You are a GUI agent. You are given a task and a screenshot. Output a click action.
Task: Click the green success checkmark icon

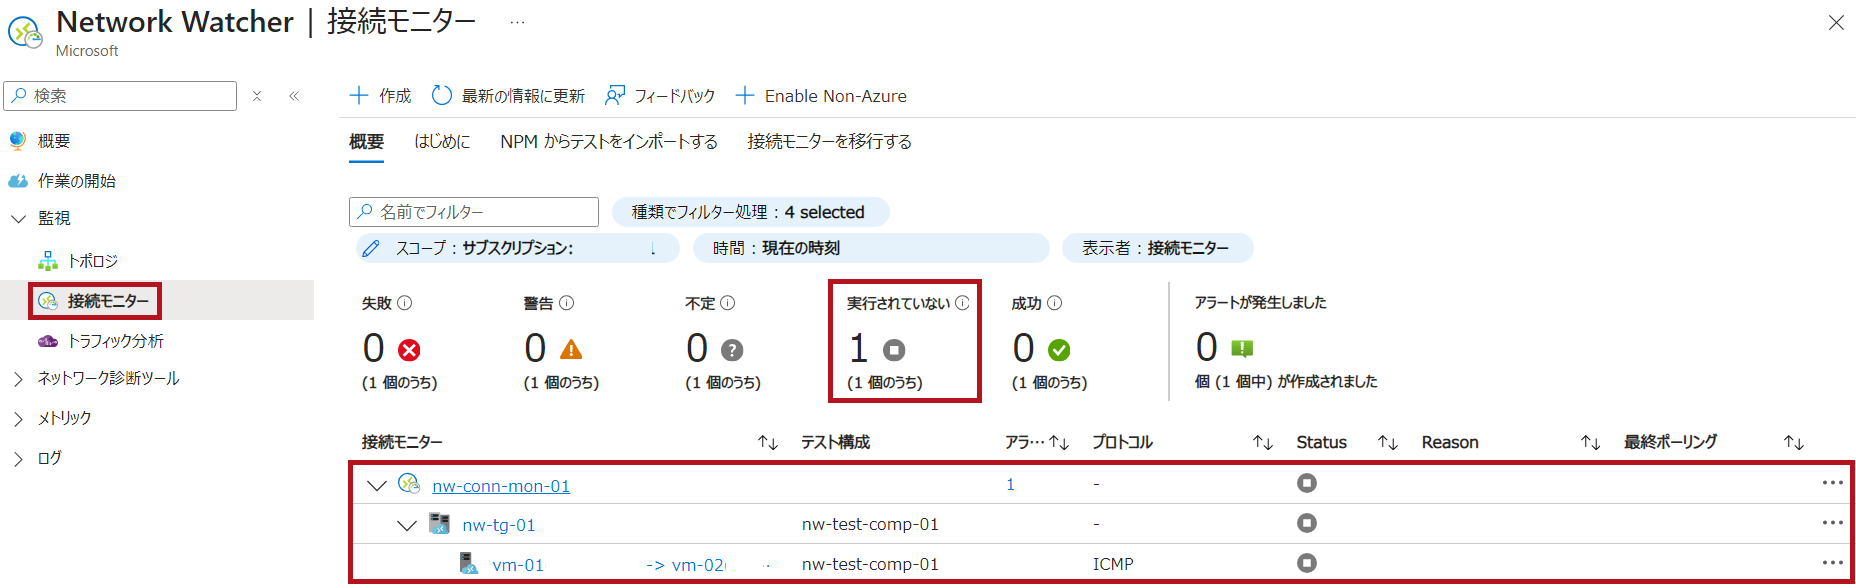coord(1059,350)
